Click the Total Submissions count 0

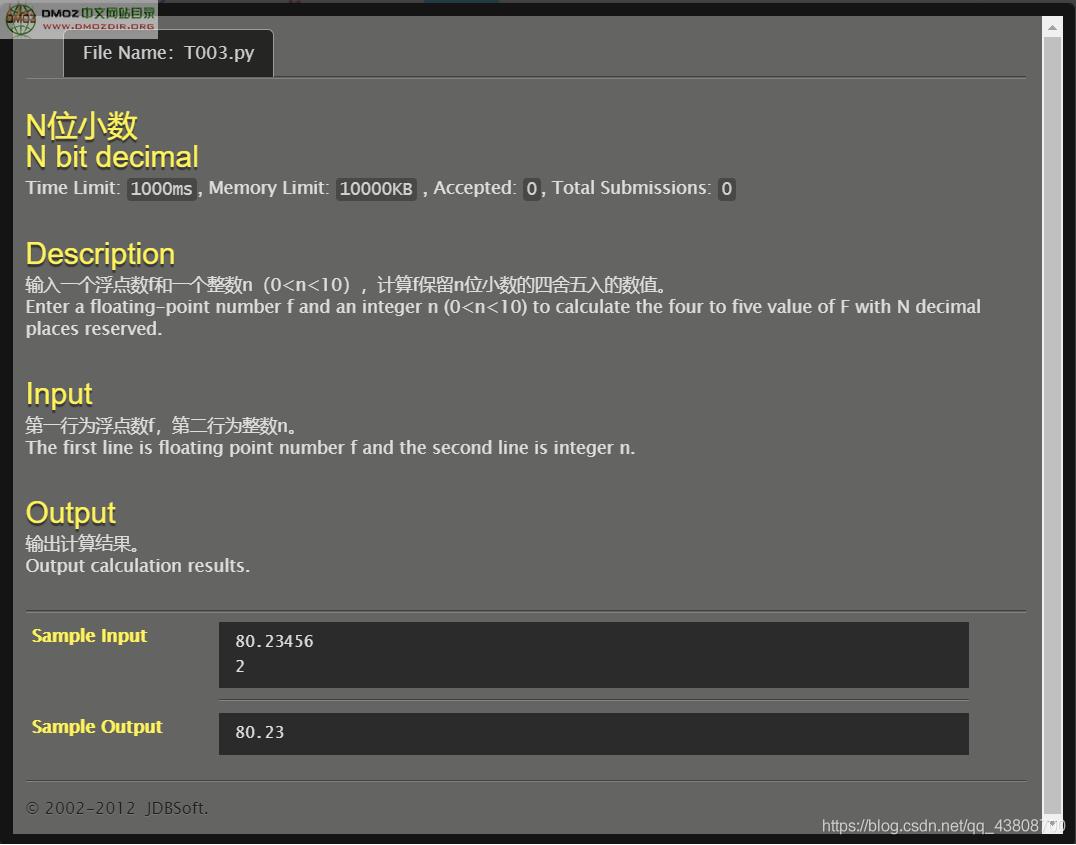coord(727,189)
